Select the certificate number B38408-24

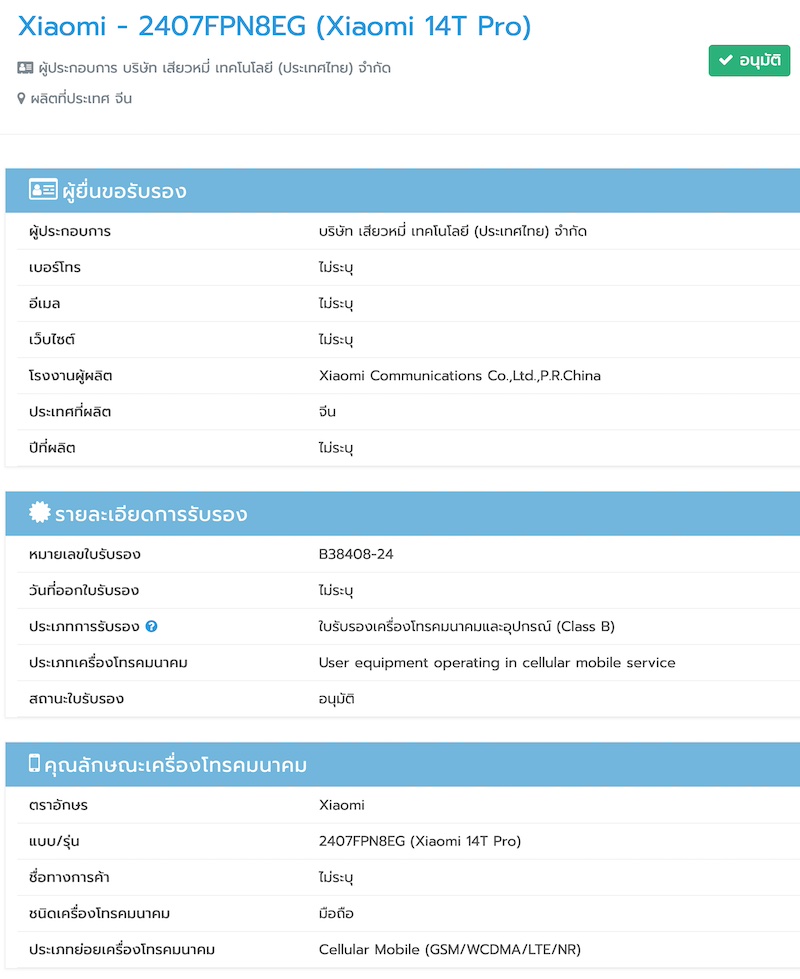[356, 554]
